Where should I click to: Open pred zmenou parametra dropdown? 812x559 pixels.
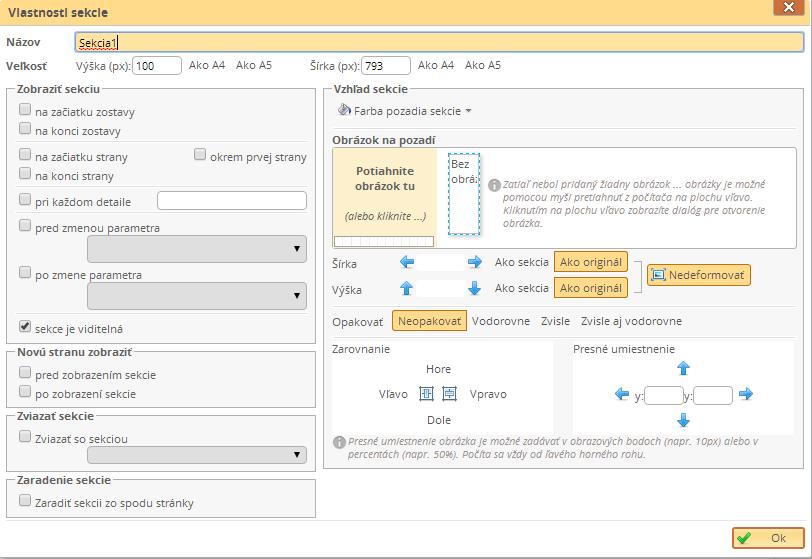pos(197,249)
